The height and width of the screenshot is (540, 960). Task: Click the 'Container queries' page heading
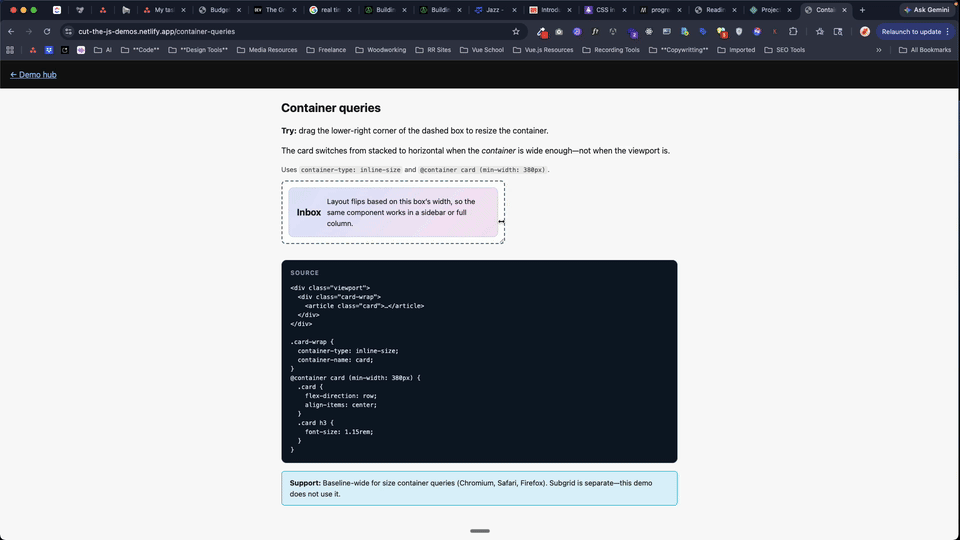[331, 108]
